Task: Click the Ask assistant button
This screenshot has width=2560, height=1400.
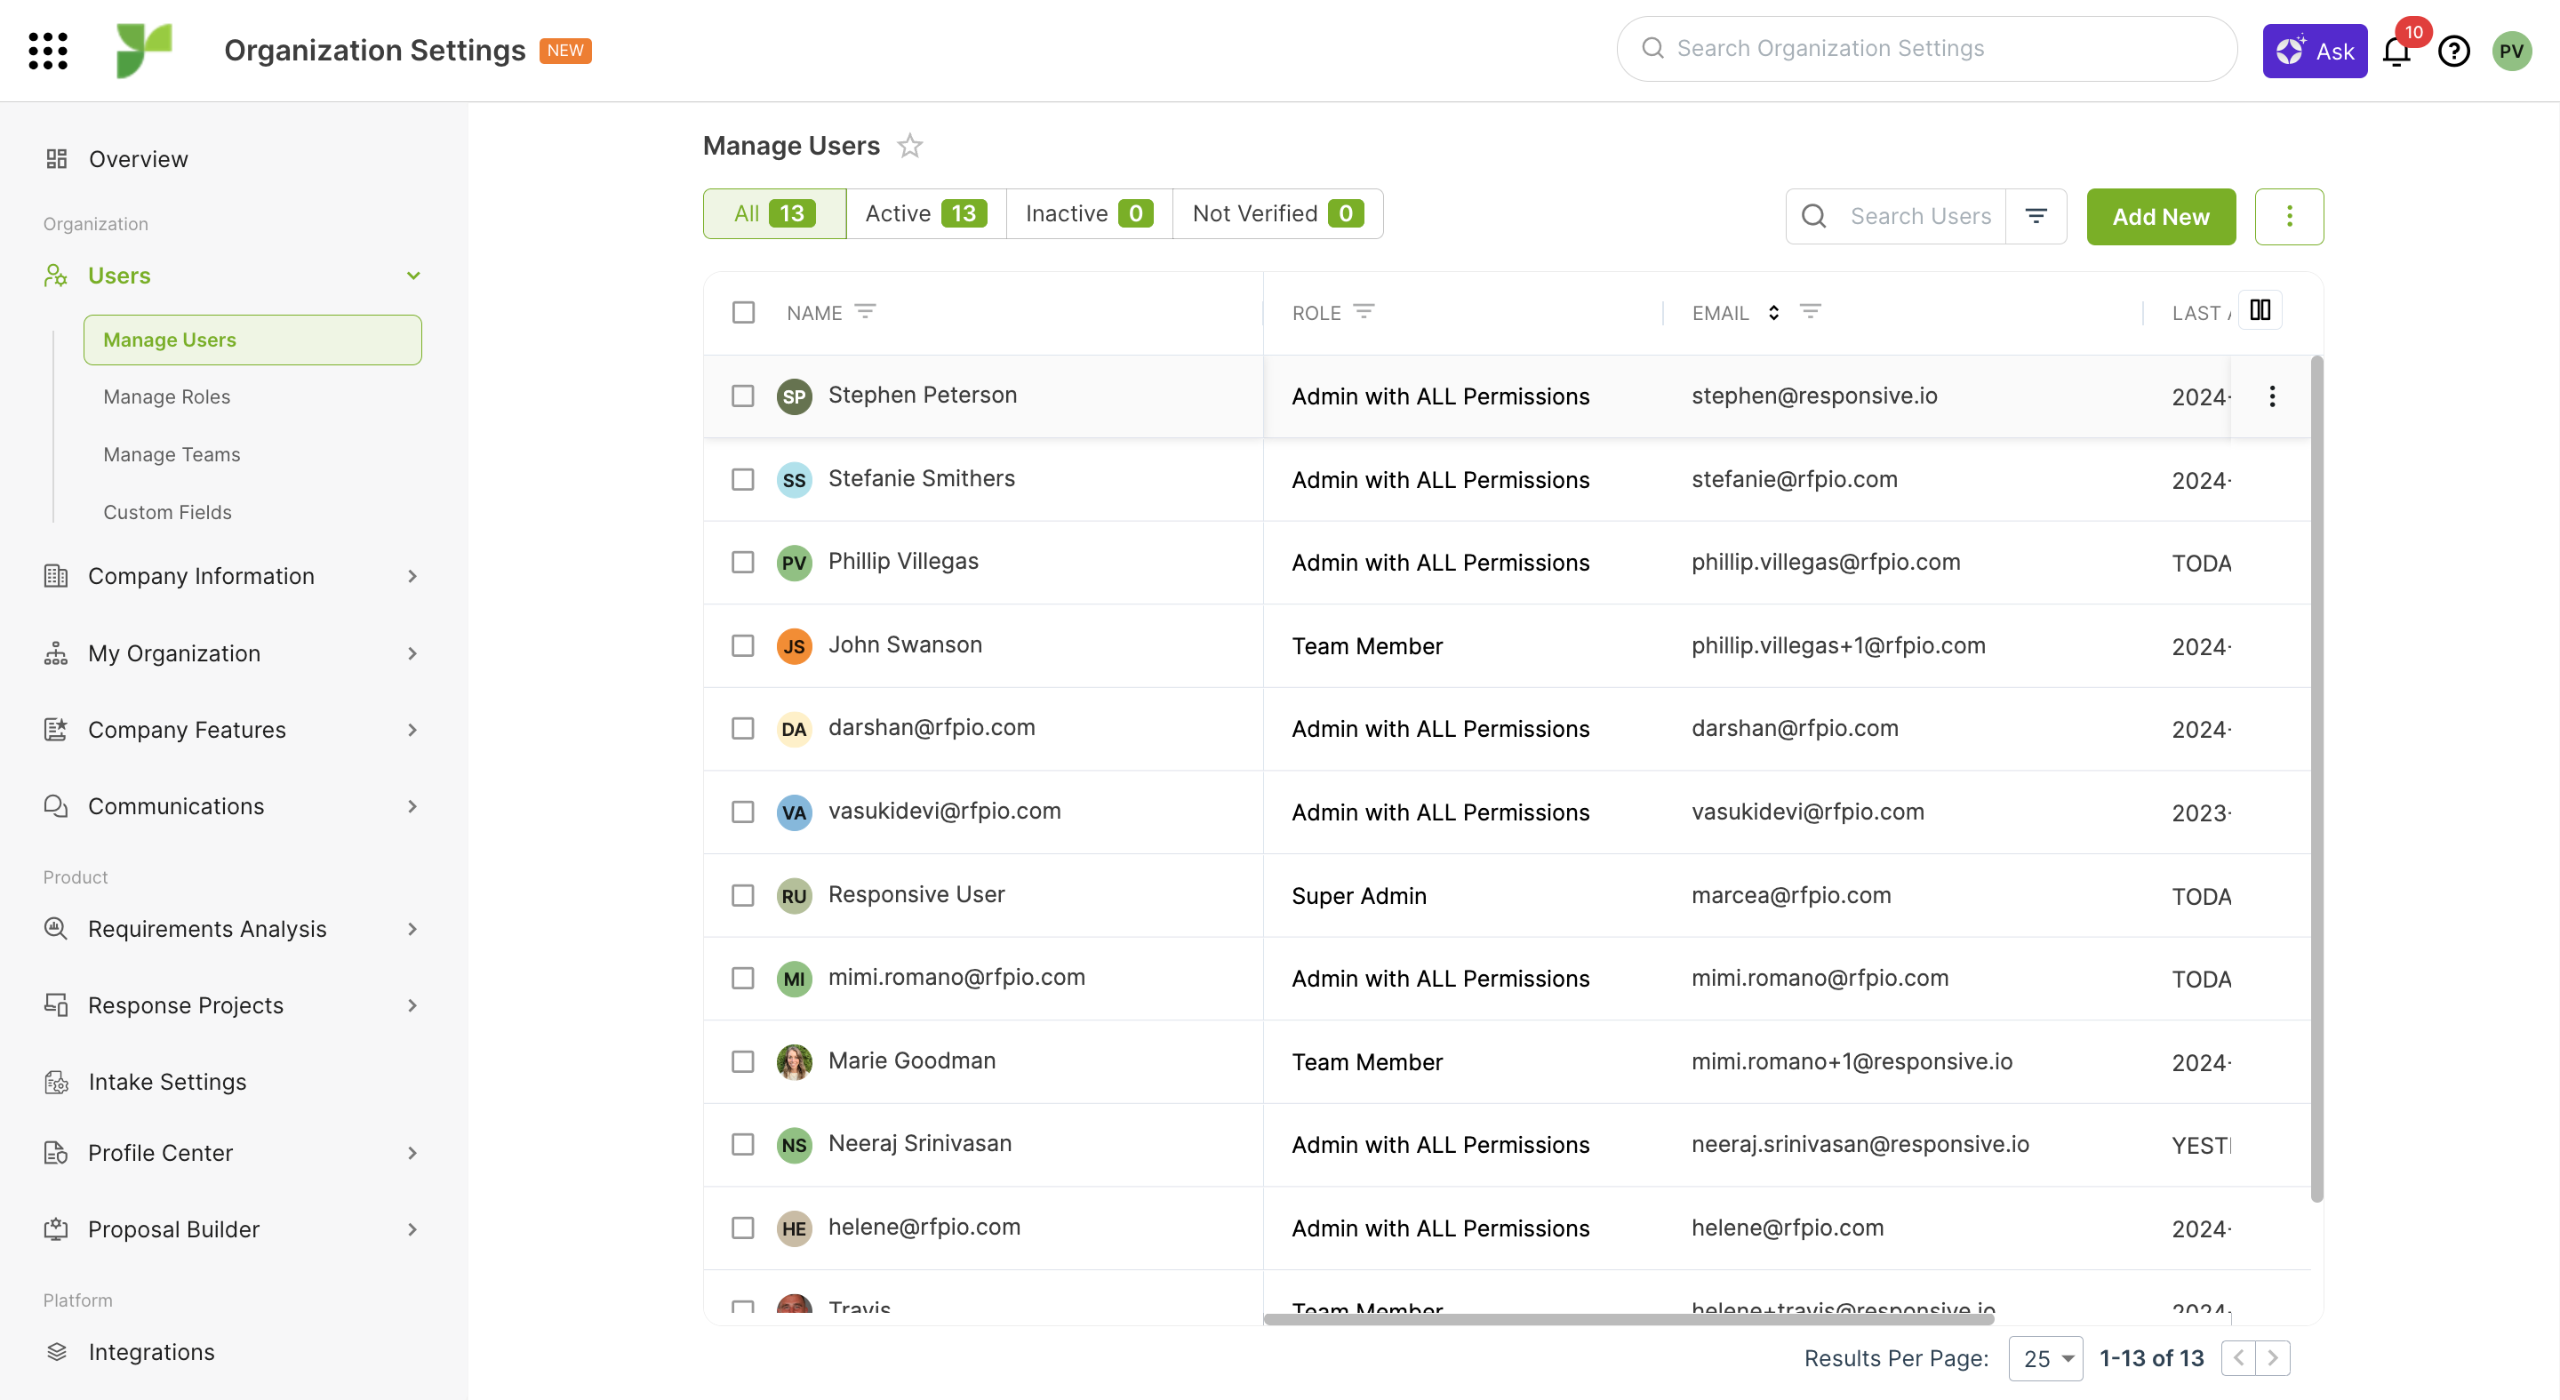Action: click(2314, 51)
